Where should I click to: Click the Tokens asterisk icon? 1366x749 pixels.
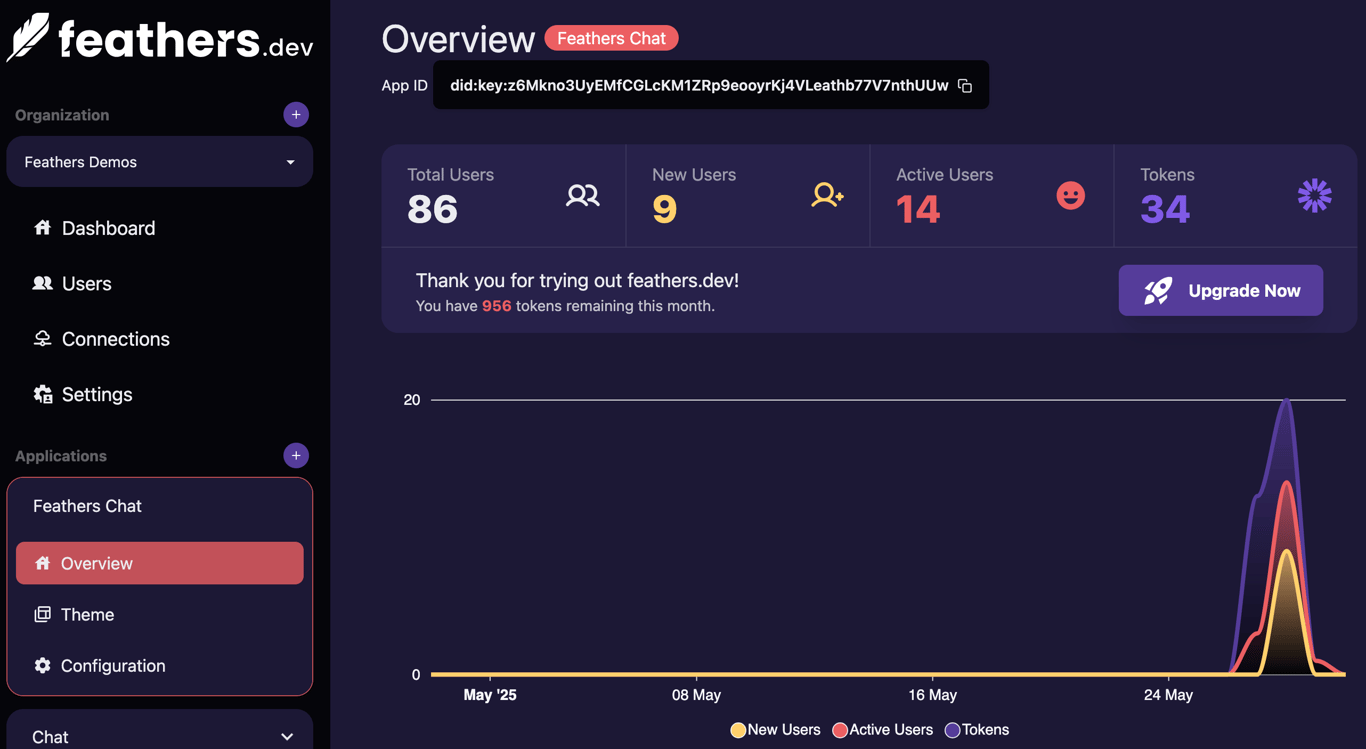tap(1314, 195)
